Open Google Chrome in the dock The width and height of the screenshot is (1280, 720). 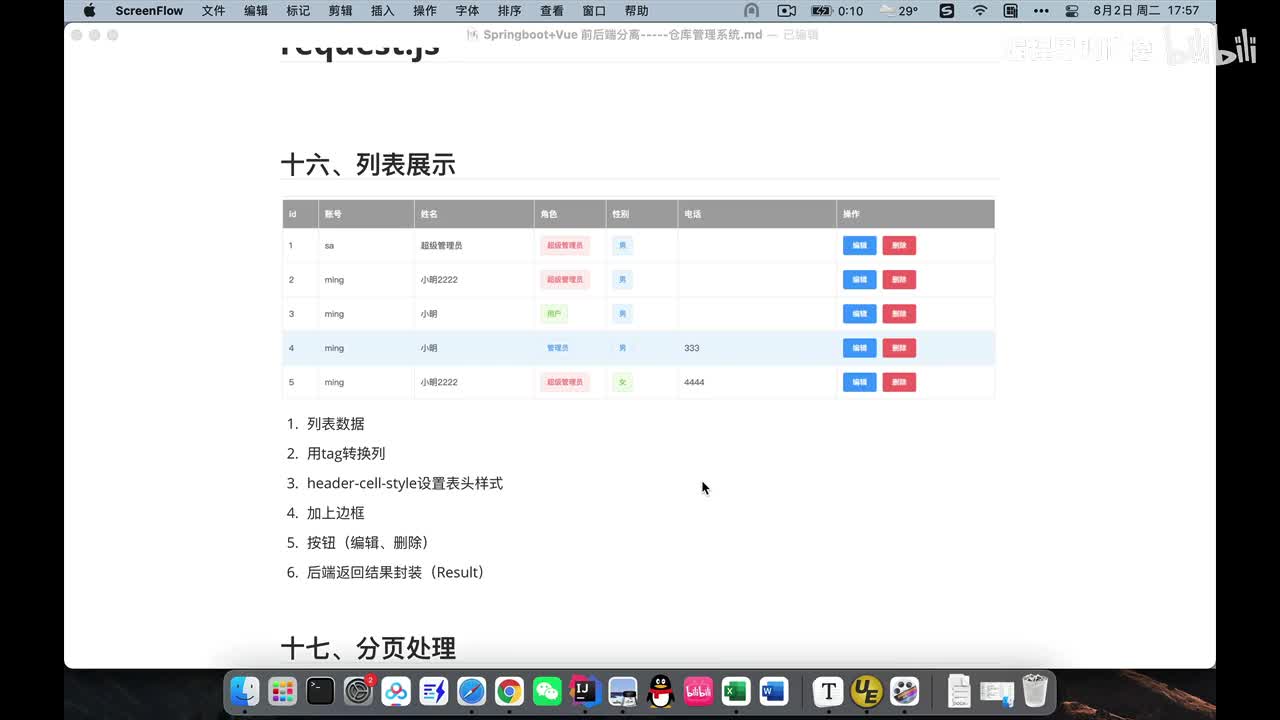510,691
